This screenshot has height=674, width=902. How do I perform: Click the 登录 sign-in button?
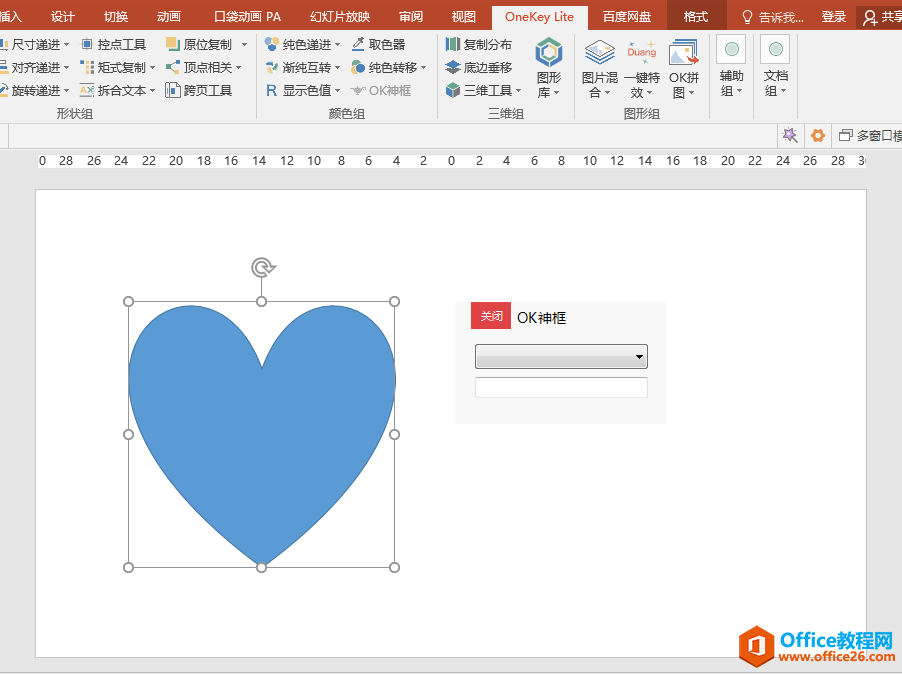pos(833,17)
